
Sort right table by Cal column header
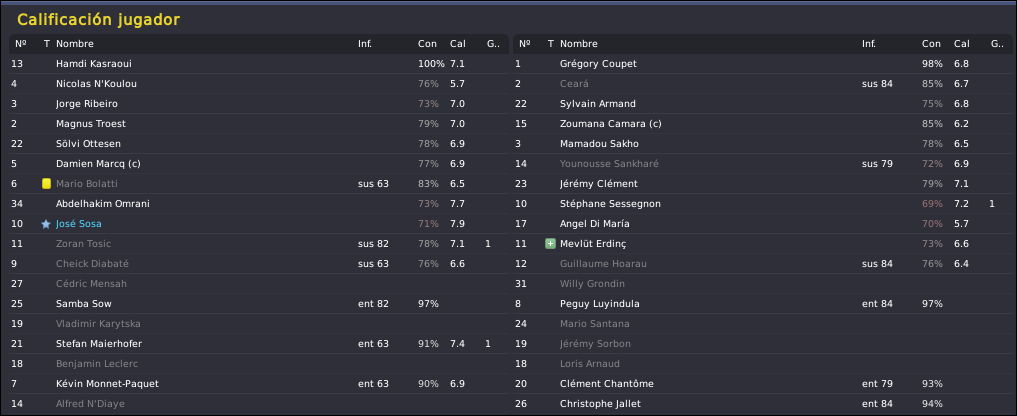tap(961, 44)
